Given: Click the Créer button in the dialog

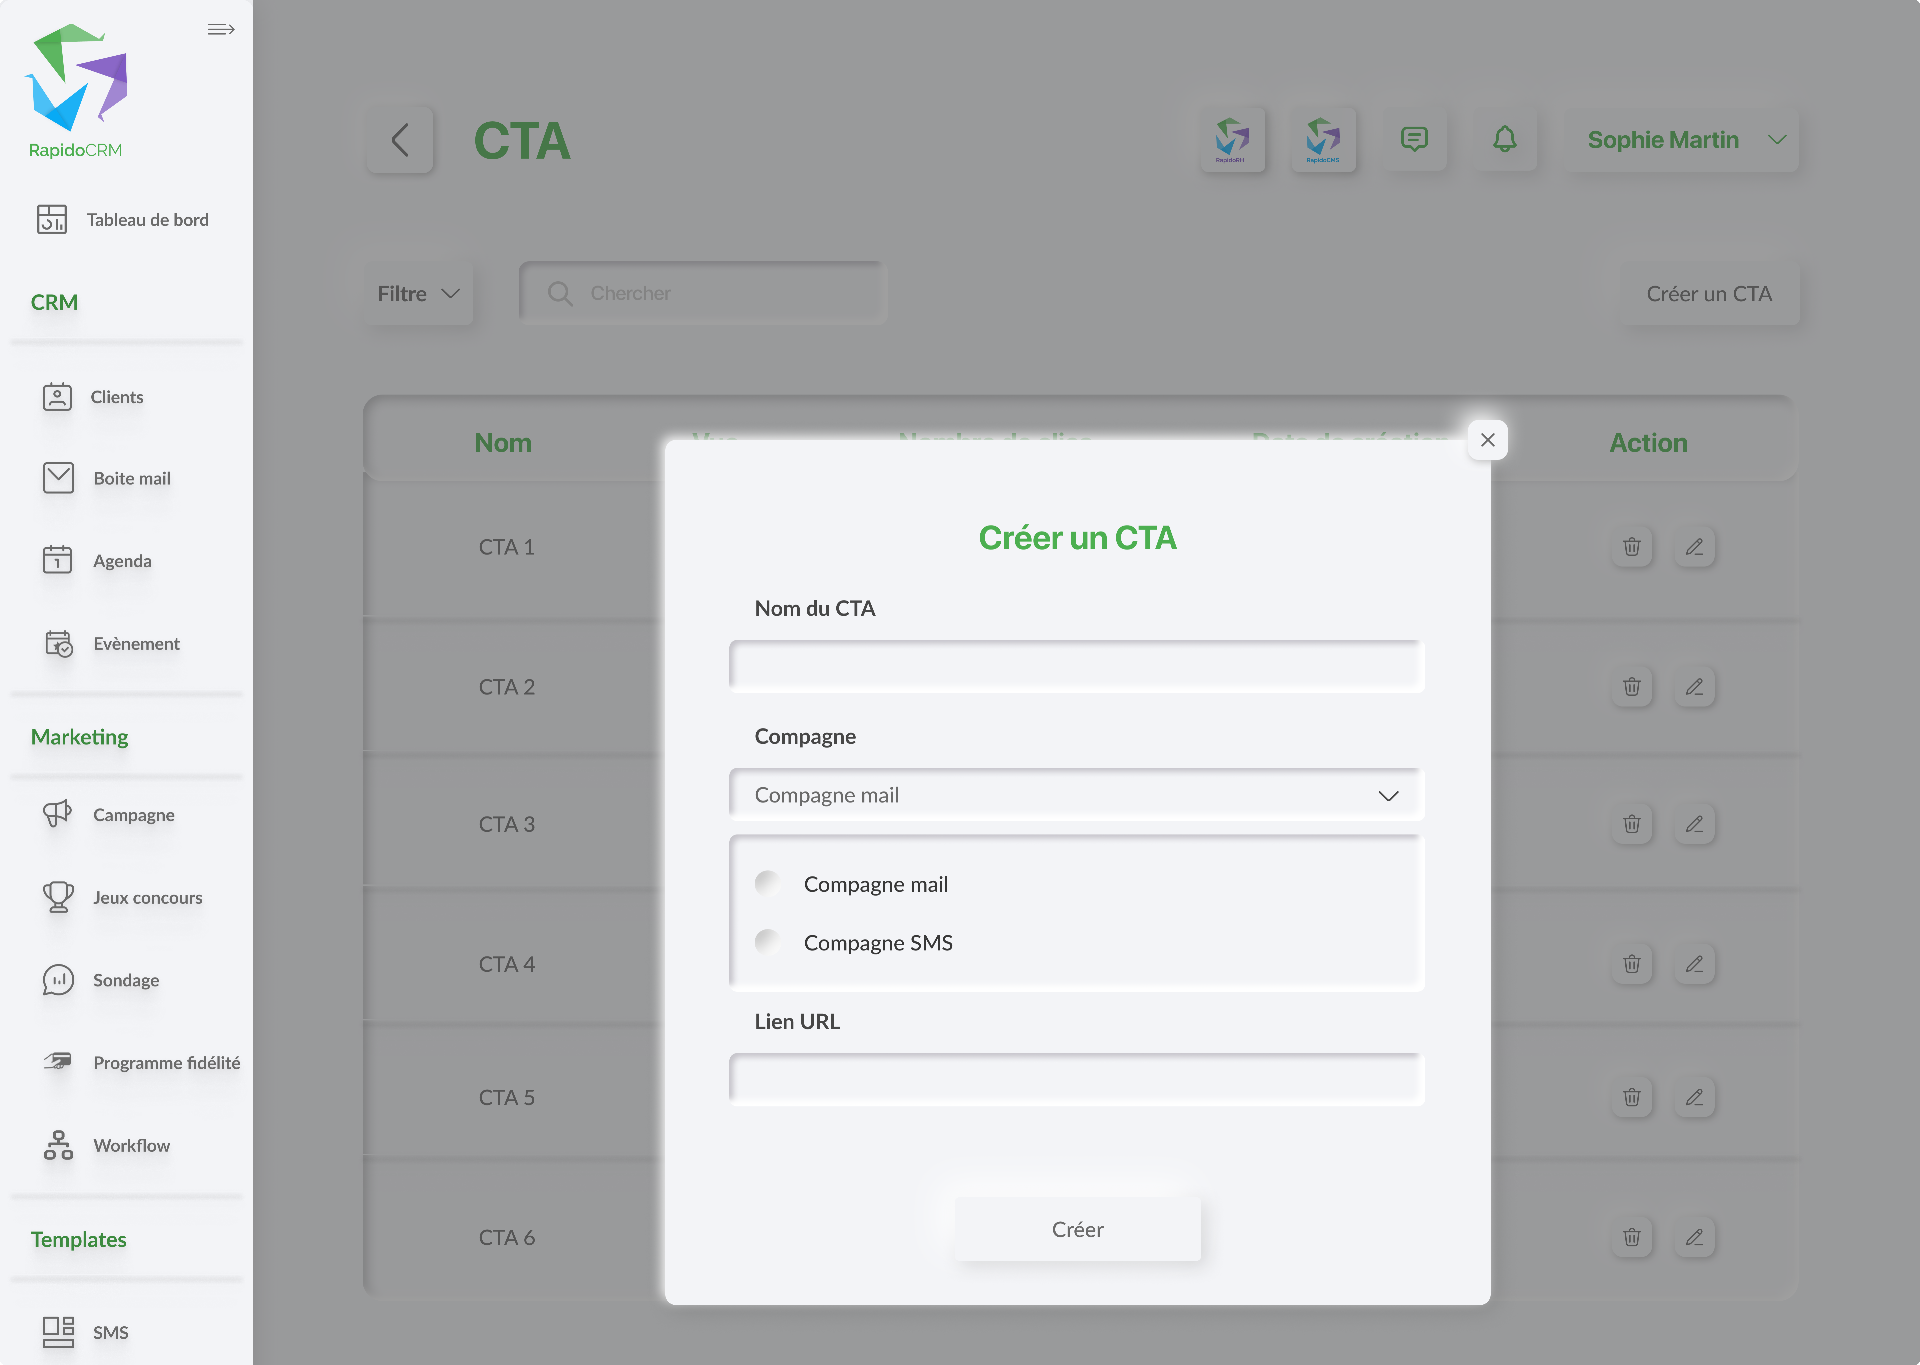Looking at the screenshot, I should click(x=1077, y=1229).
